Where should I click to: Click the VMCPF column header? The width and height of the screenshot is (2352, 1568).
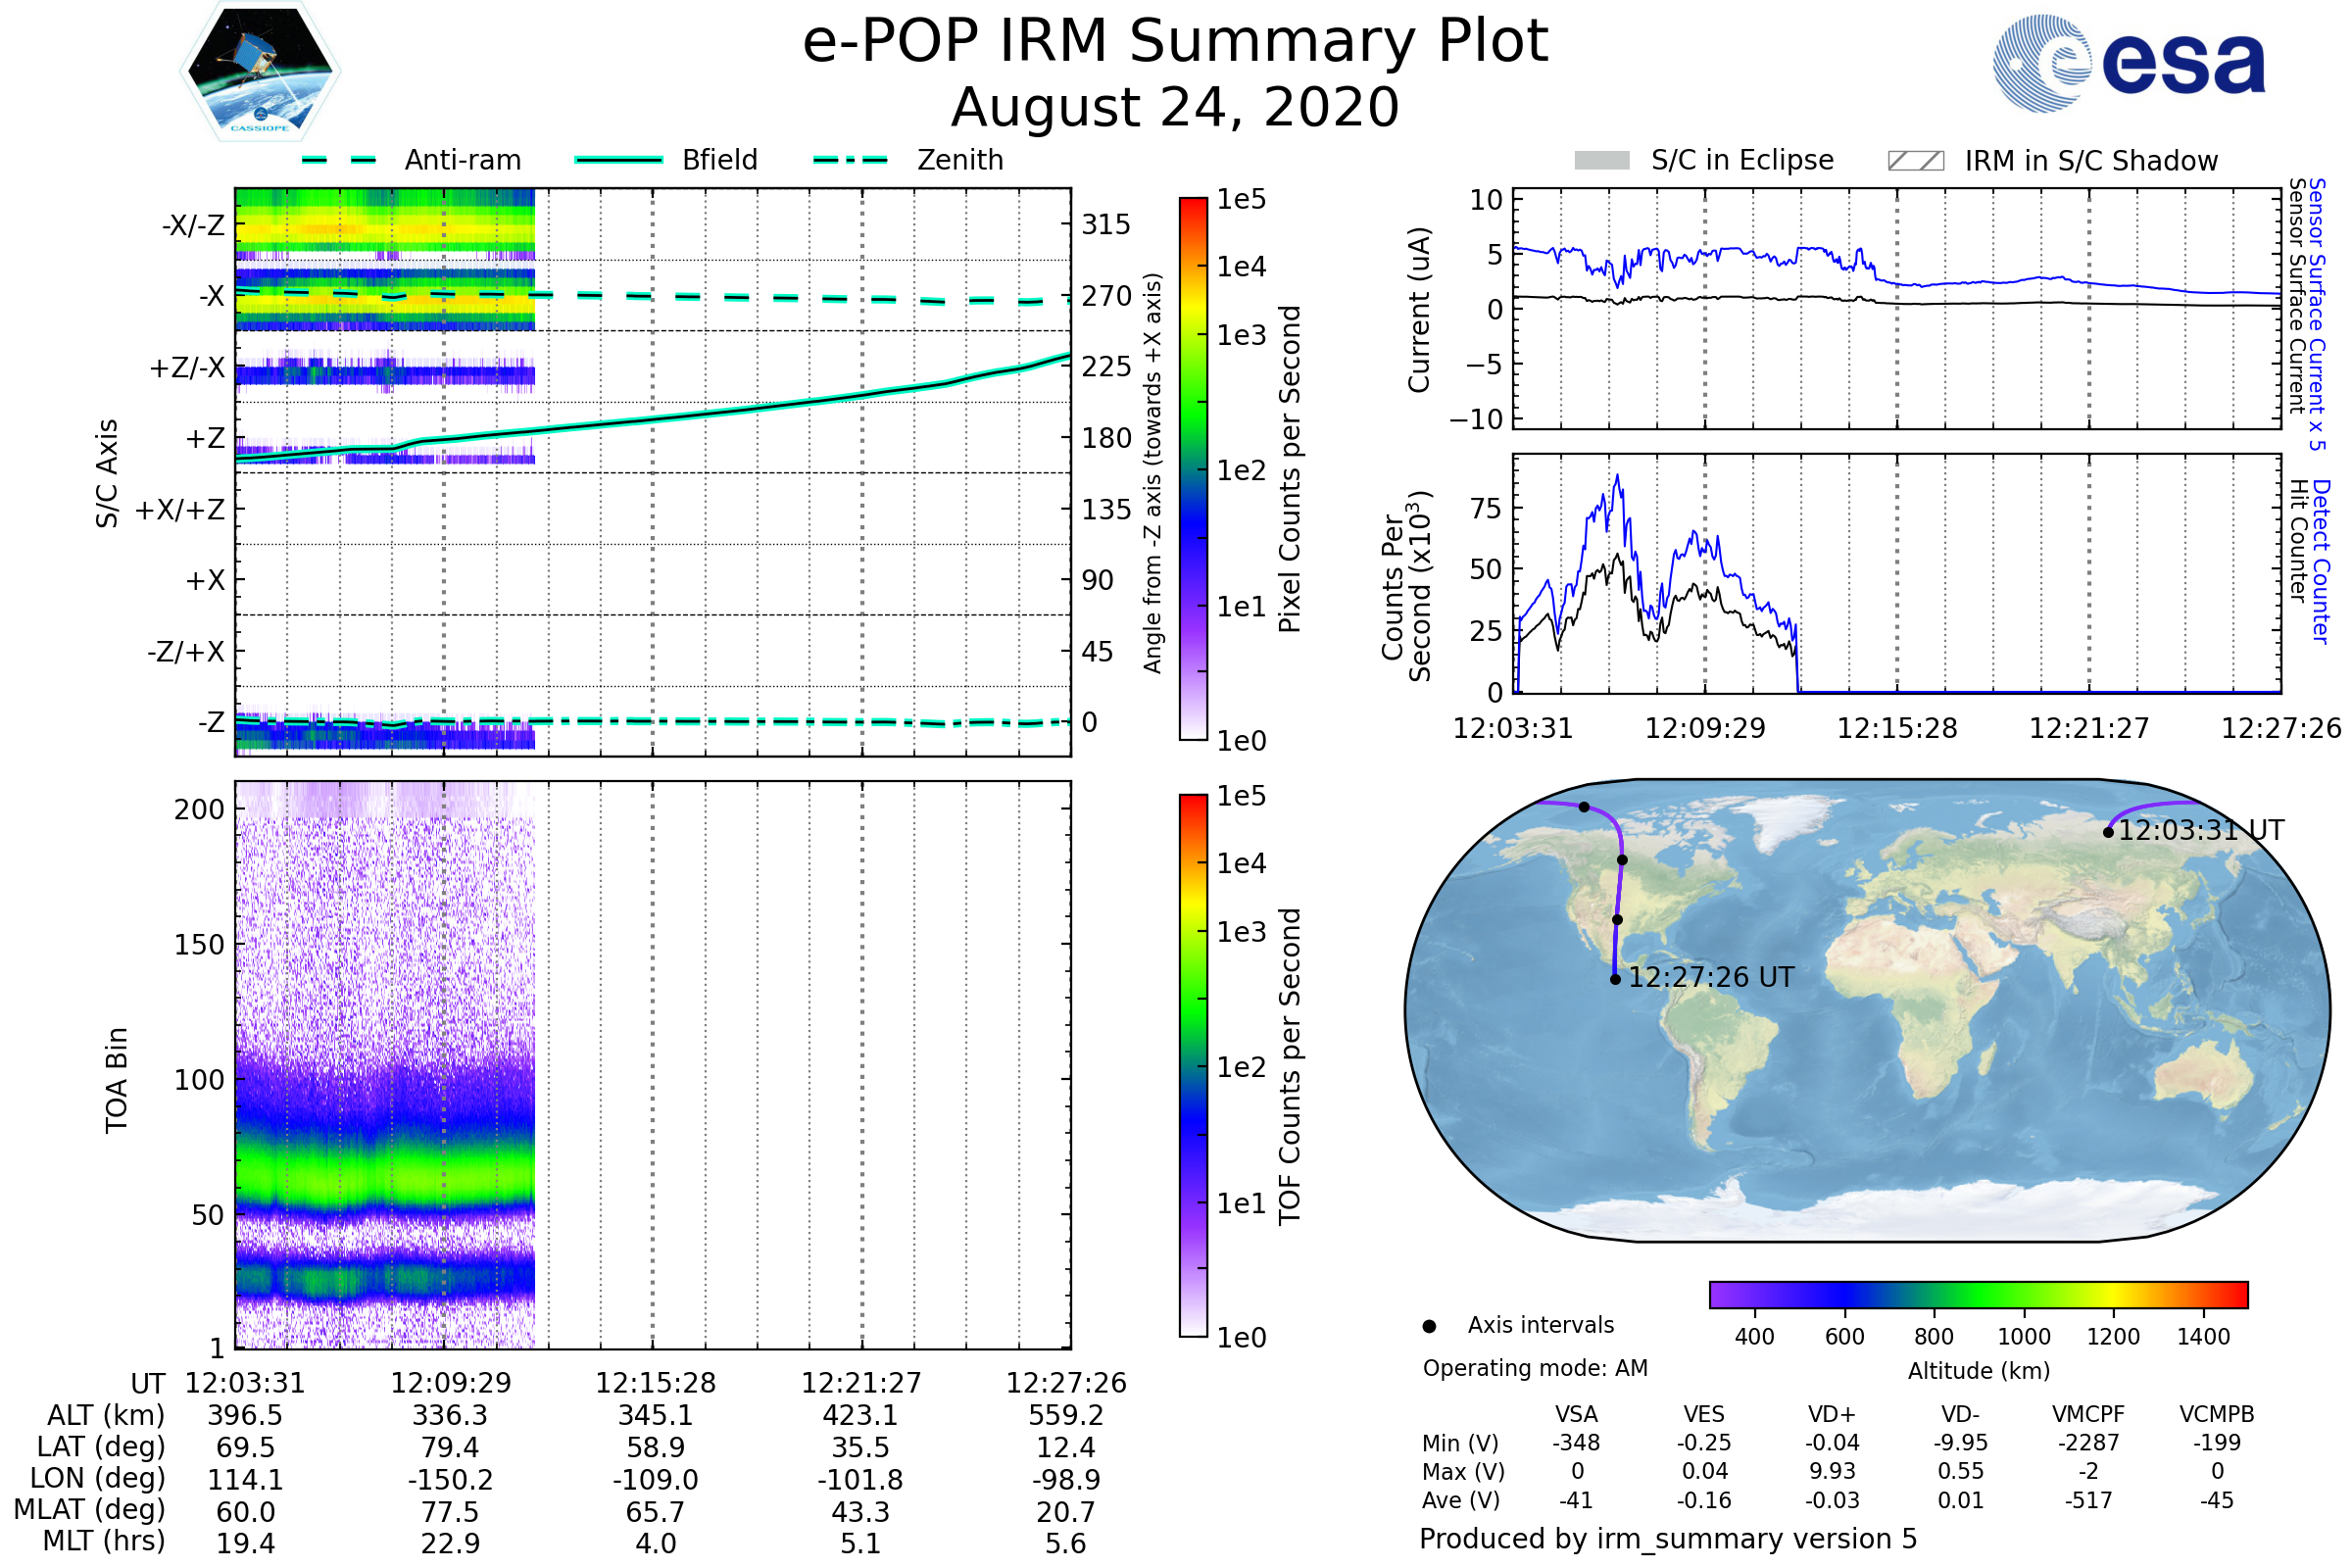click(2088, 1414)
